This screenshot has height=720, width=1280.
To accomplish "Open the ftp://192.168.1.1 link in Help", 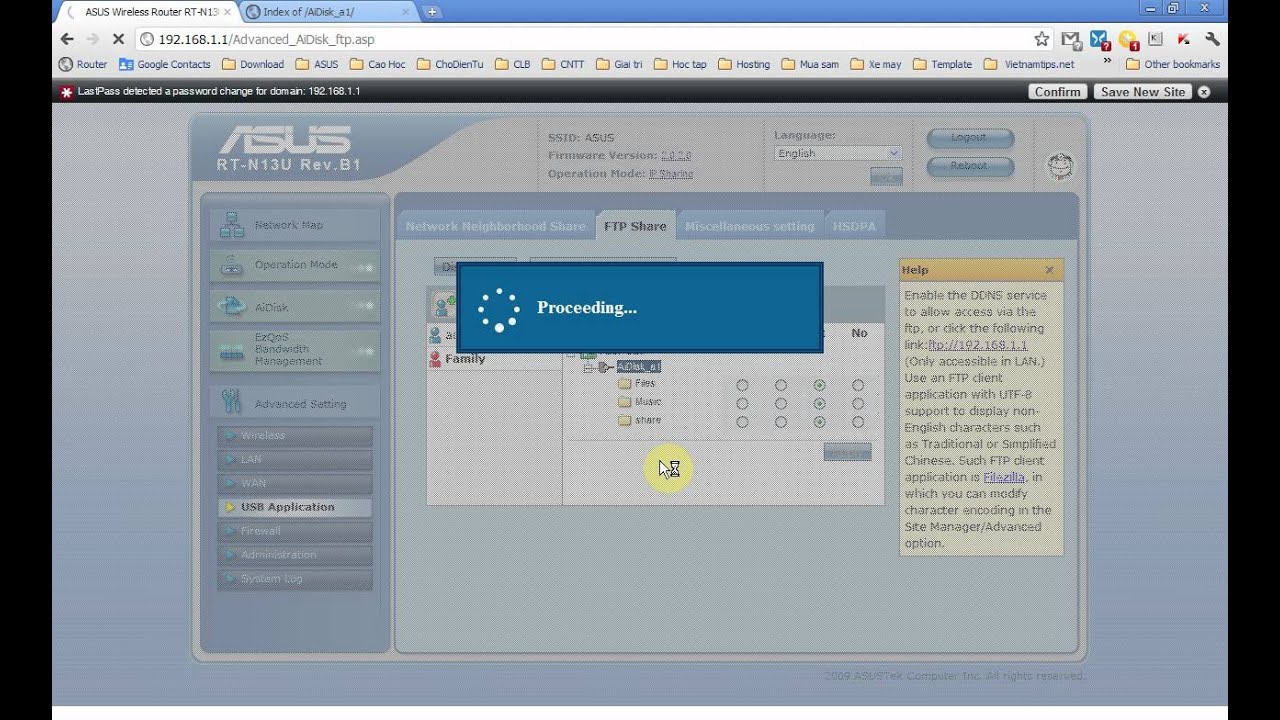I will click(x=978, y=345).
